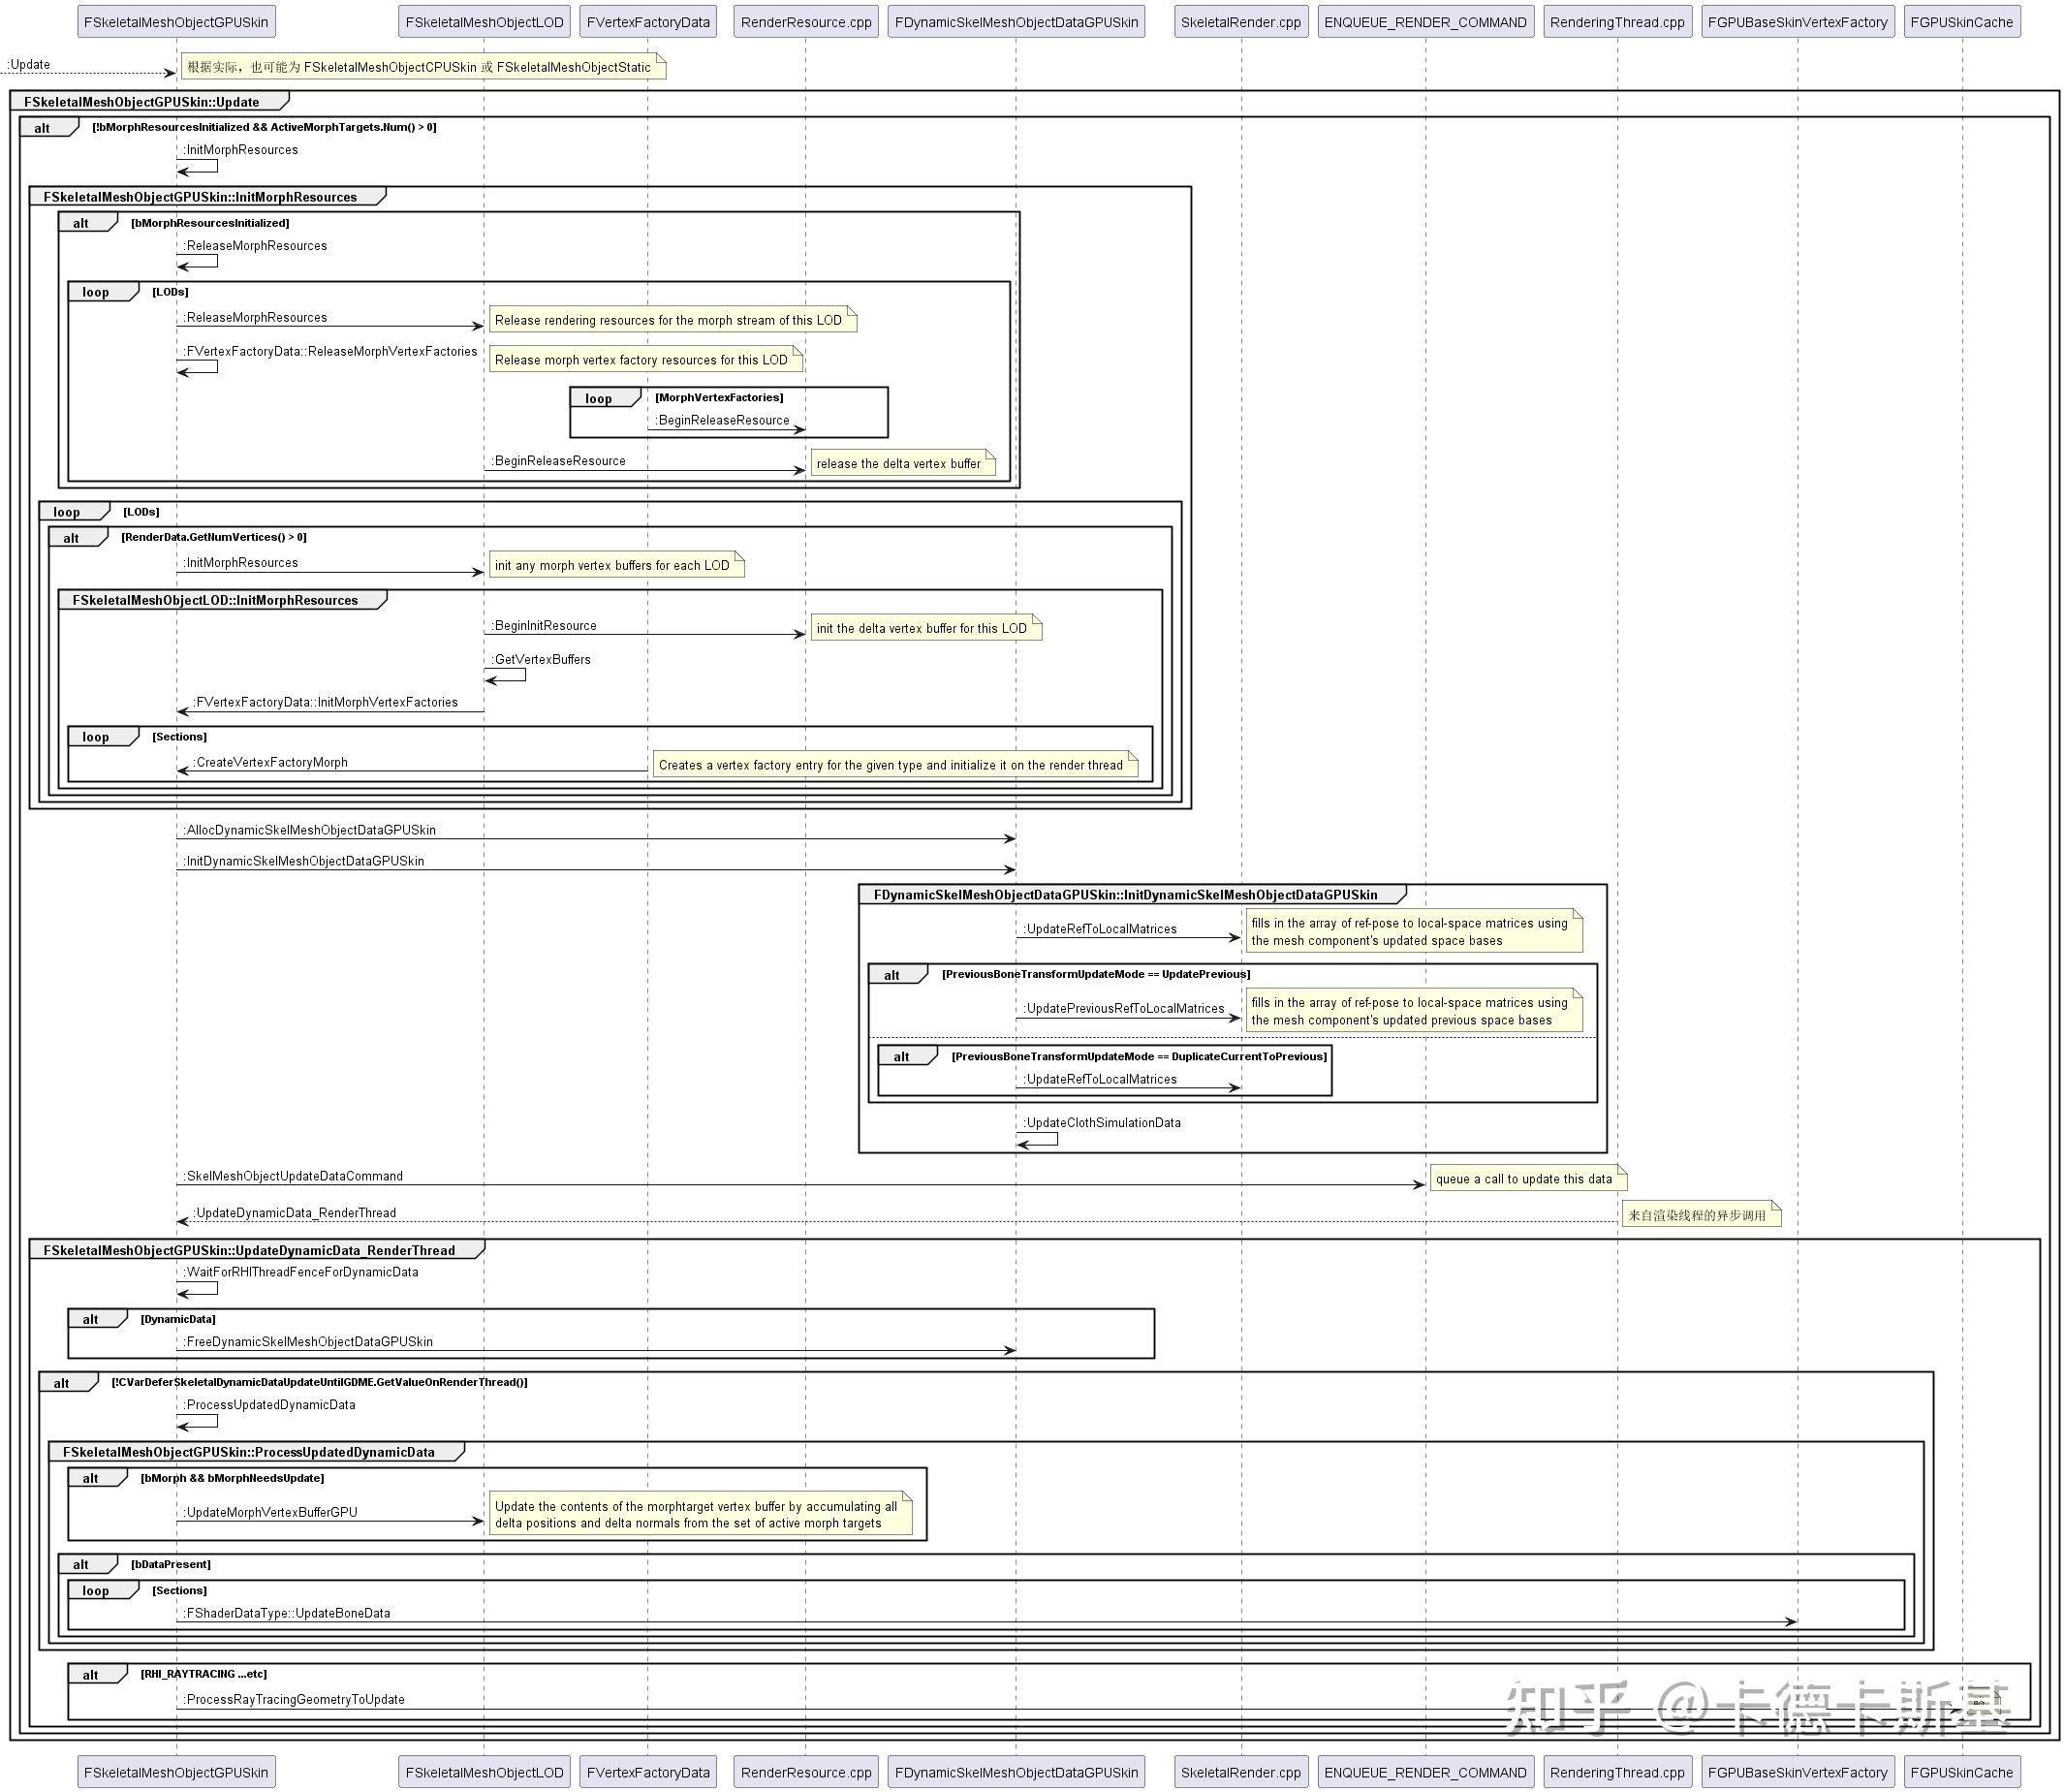Click the top FSkeletalMeshObjectGPUSkin participant box
Image resolution: width=2064 pixels, height=1792 pixels.
(x=176, y=22)
